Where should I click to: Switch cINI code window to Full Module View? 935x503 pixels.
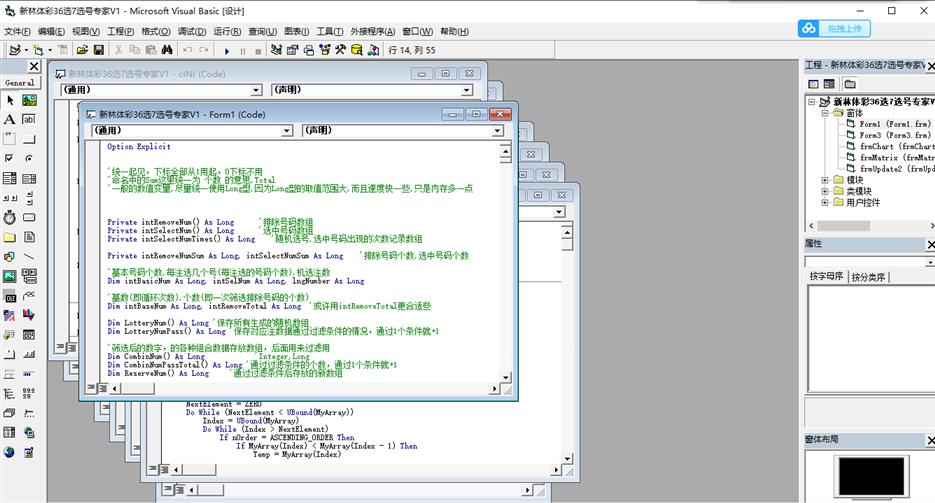click(72, 347)
